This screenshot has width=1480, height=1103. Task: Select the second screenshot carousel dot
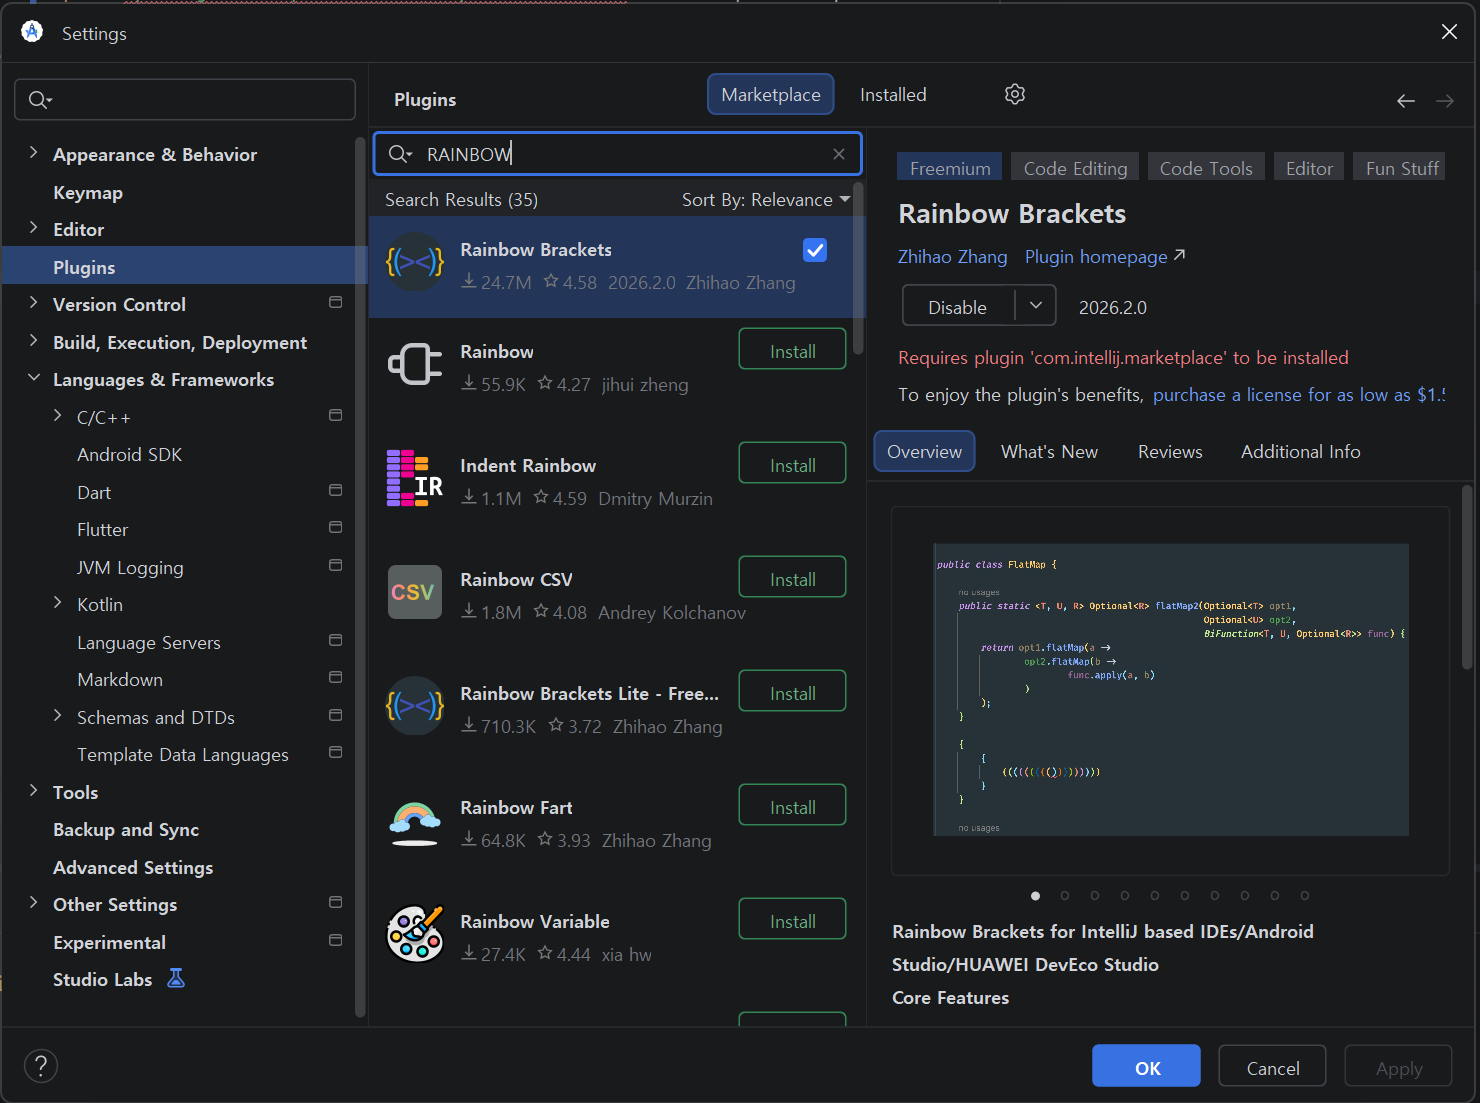click(x=1065, y=896)
